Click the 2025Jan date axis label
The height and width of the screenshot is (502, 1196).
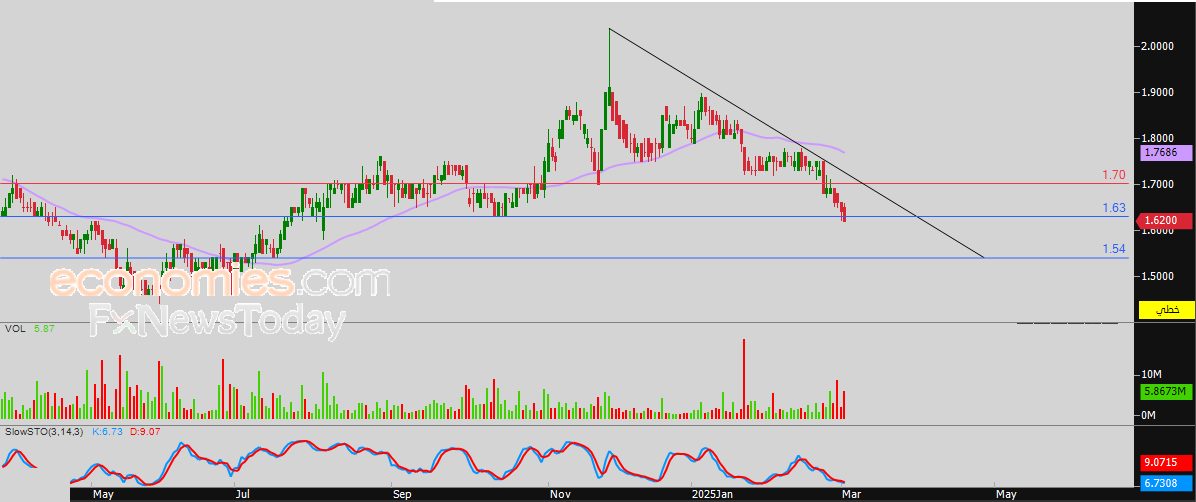click(x=714, y=494)
